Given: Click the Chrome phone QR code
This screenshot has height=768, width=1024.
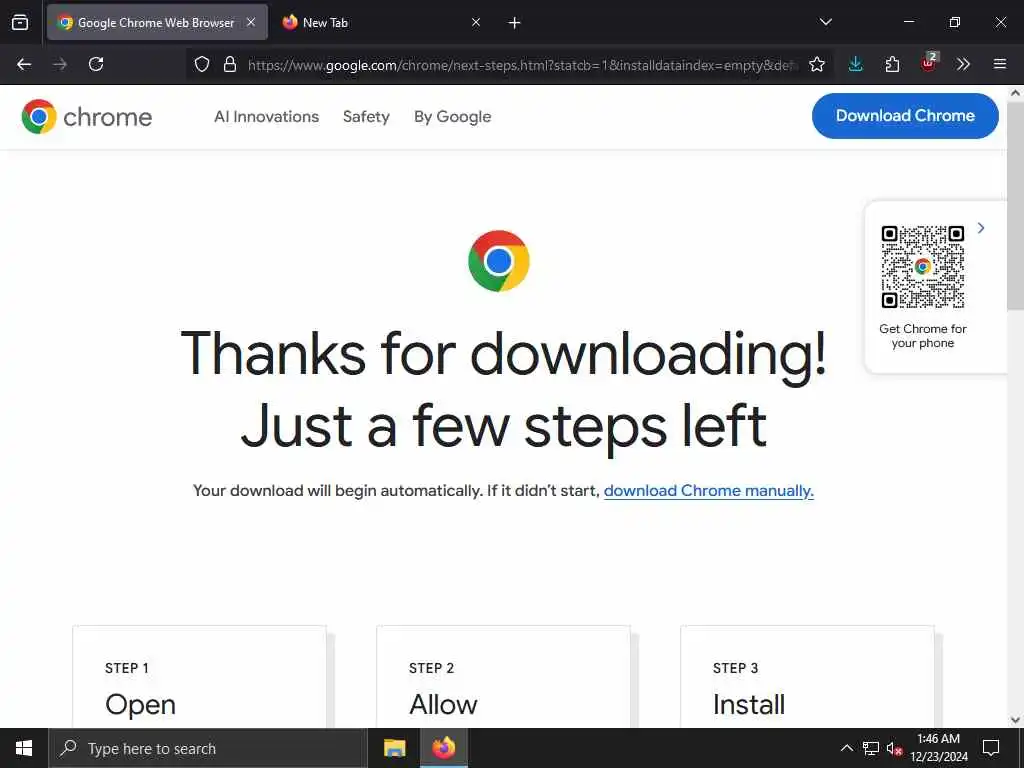Looking at the screenshot, I should 923,266.
